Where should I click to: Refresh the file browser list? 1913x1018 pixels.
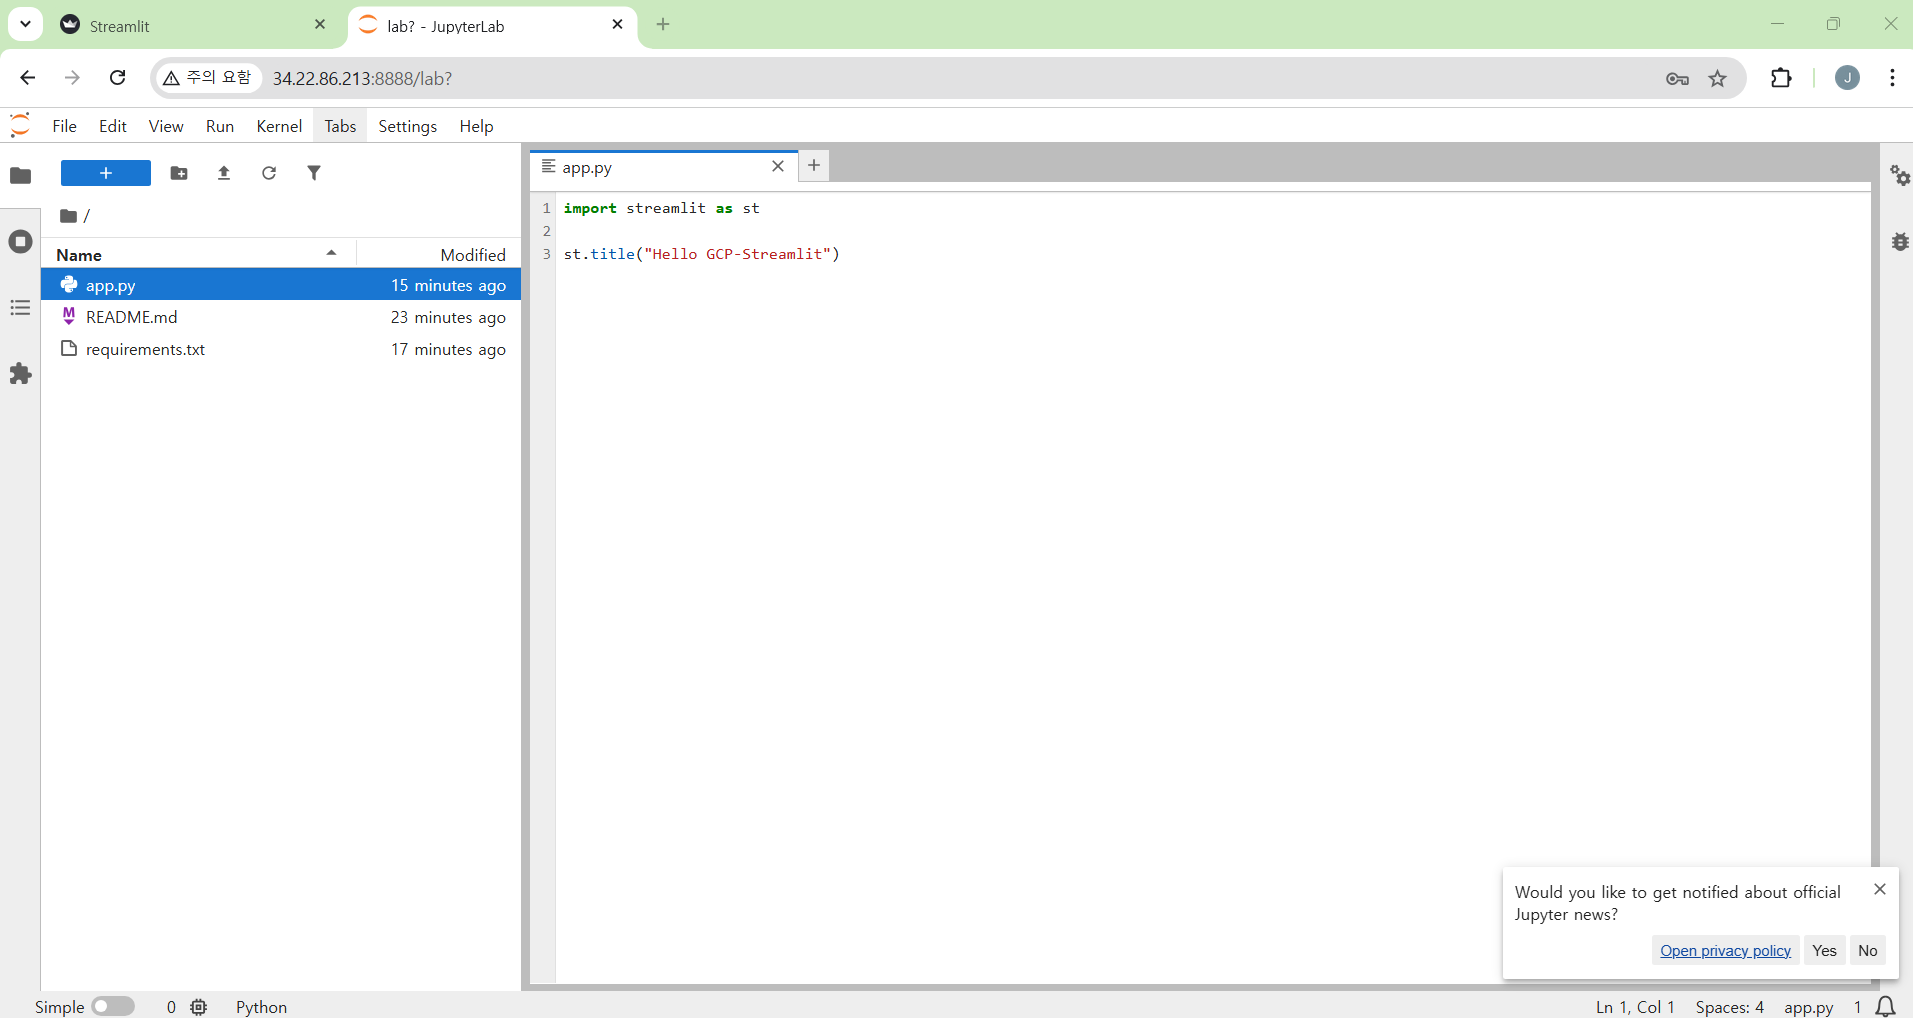(269, 173)
